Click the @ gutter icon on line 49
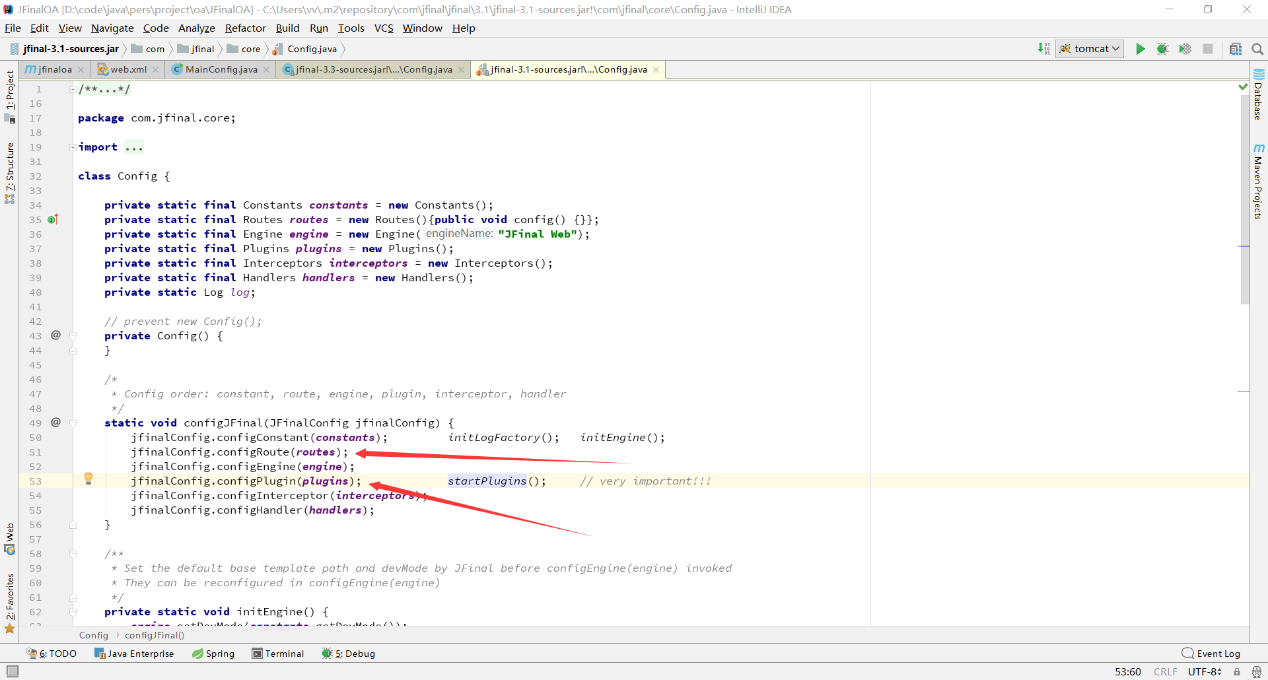Image resolution: width=1268 pixels, height=680 pixels. (56, 422)
